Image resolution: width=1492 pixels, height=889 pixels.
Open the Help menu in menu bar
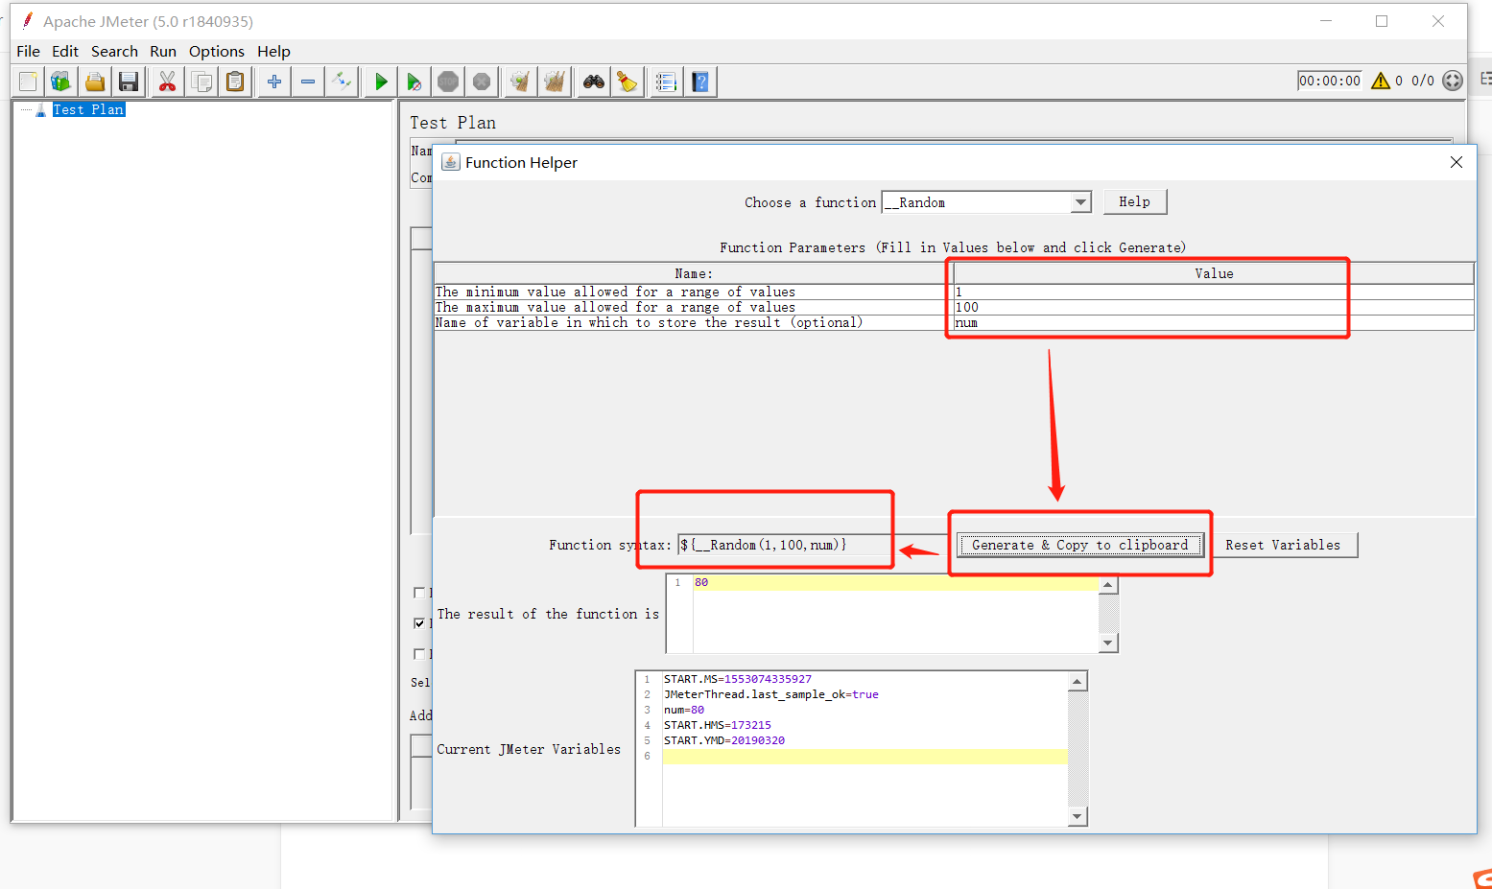[274, 51]
